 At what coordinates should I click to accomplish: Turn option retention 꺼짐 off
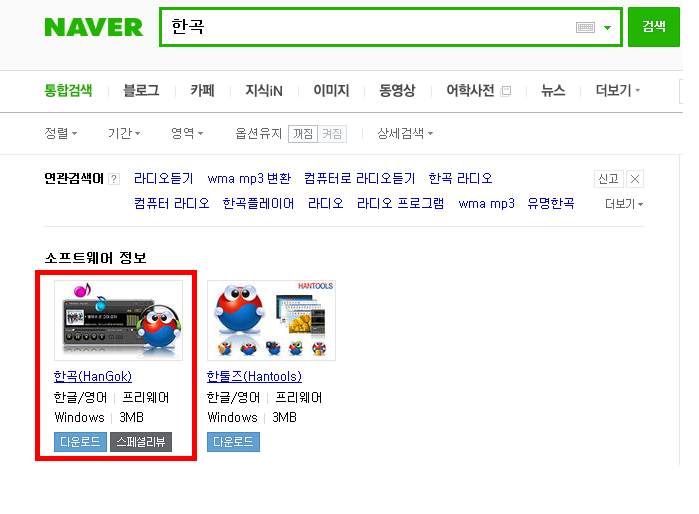click(x=303, y=134)
